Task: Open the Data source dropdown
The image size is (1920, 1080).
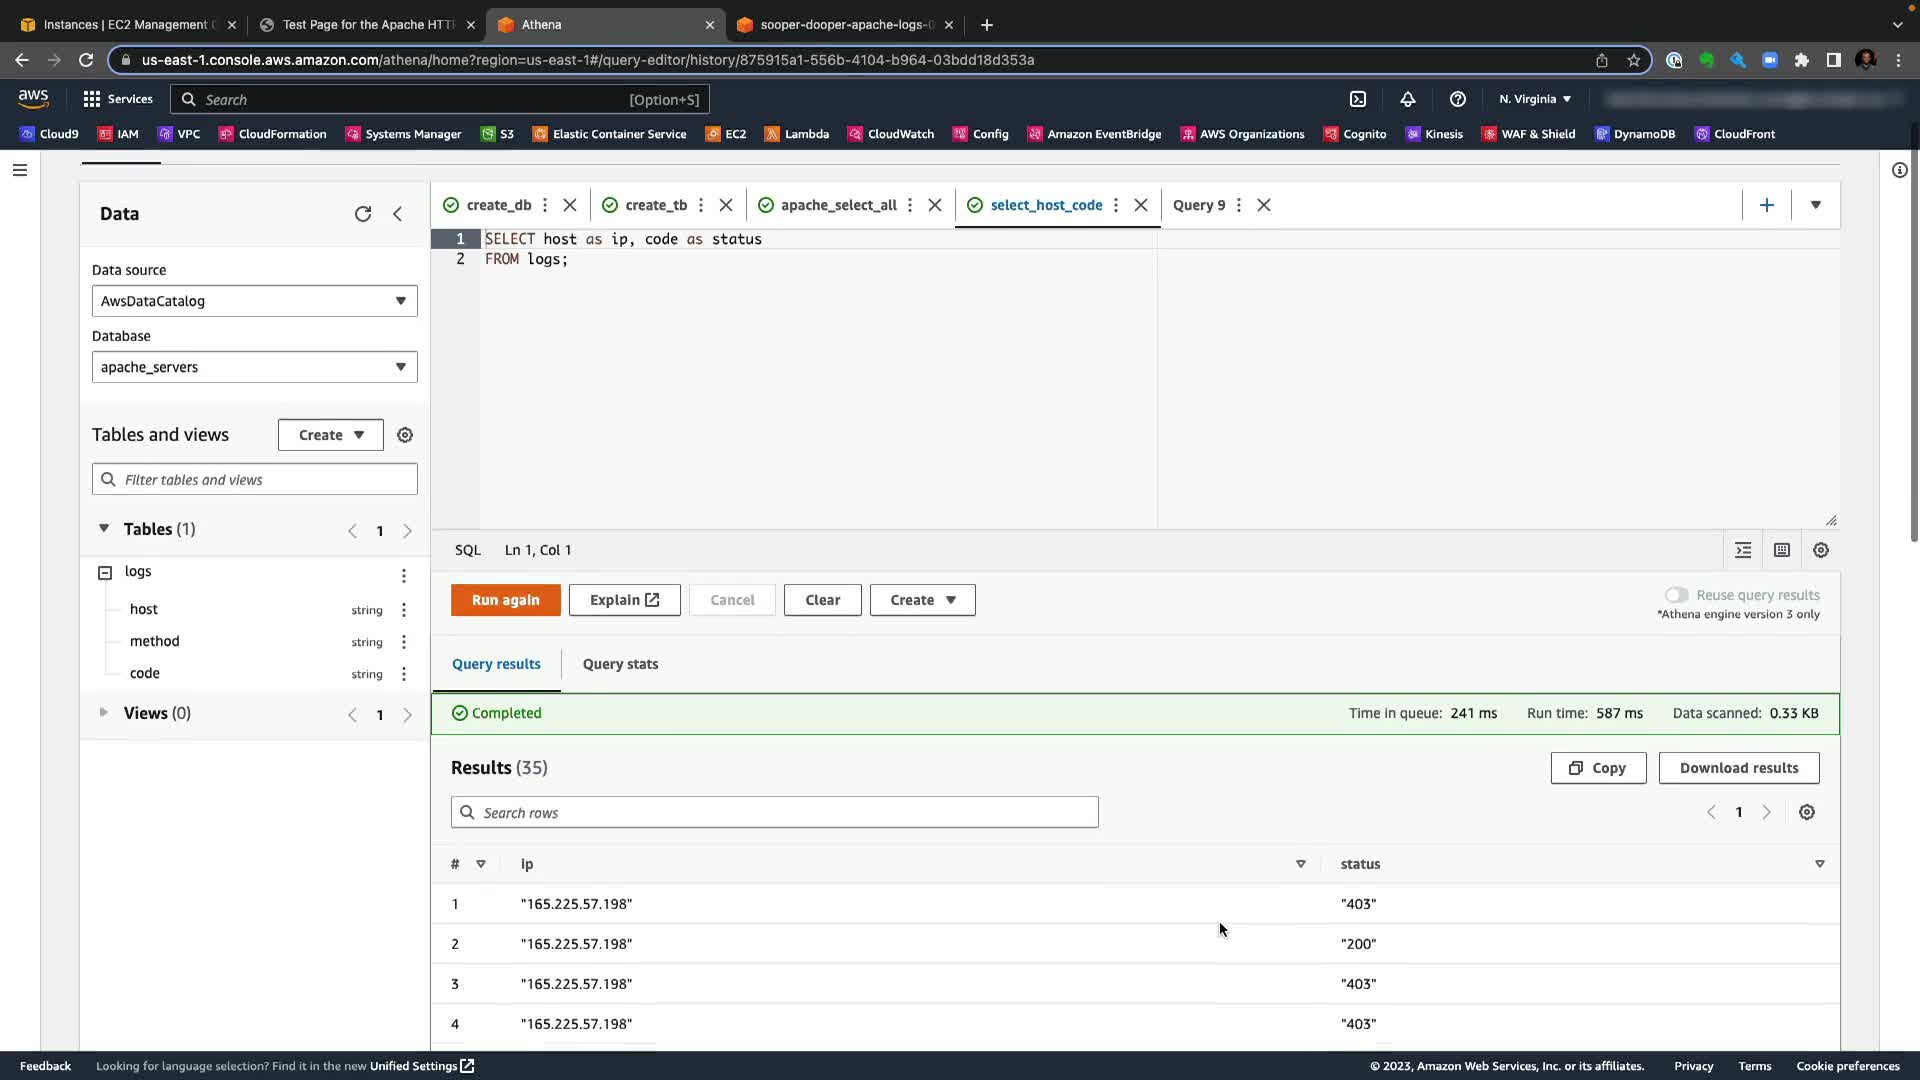Action: [254, 301]
